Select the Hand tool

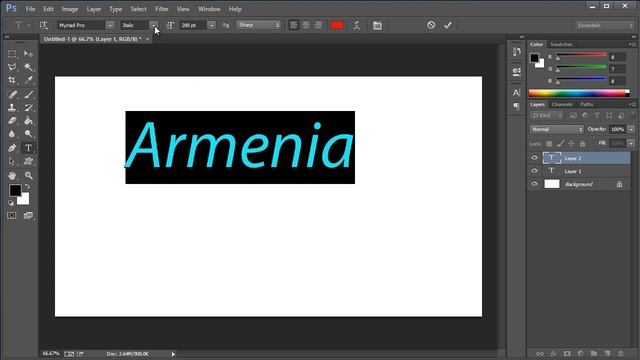[x=12, y=176]
